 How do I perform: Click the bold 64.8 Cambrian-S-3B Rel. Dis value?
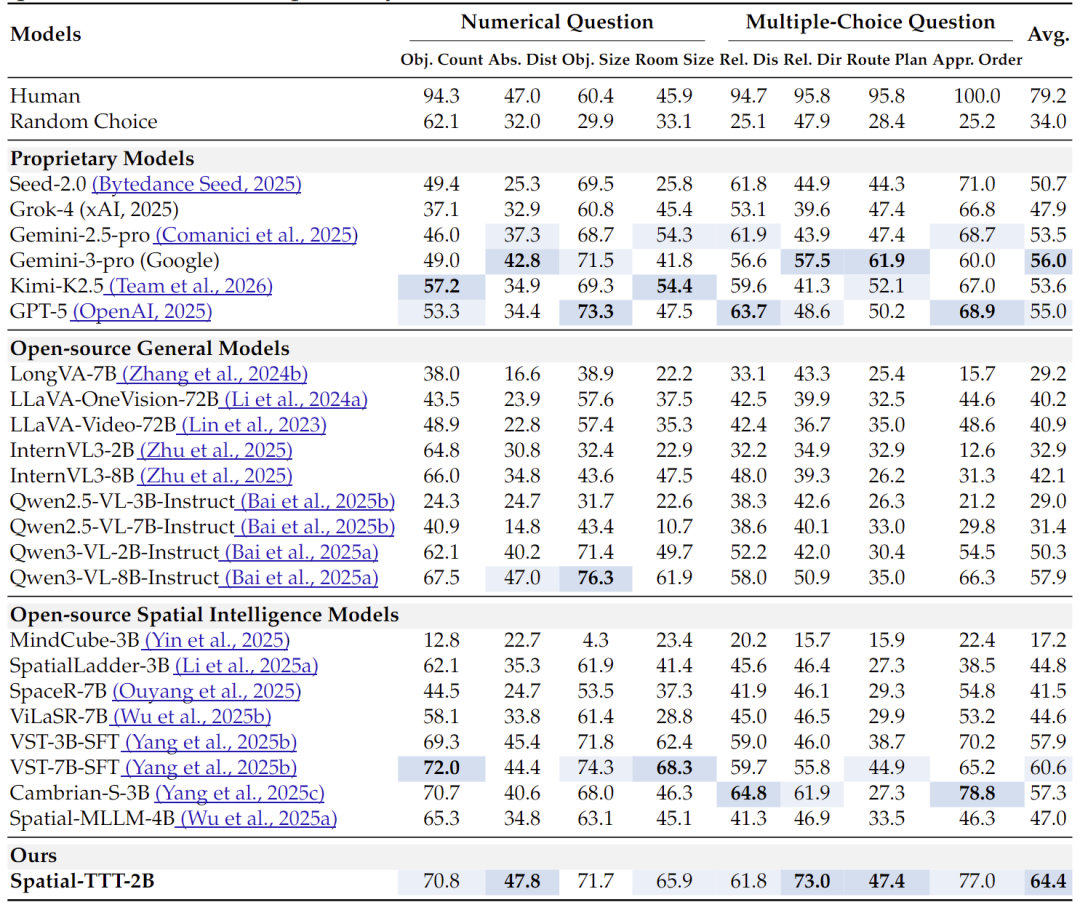749,794
